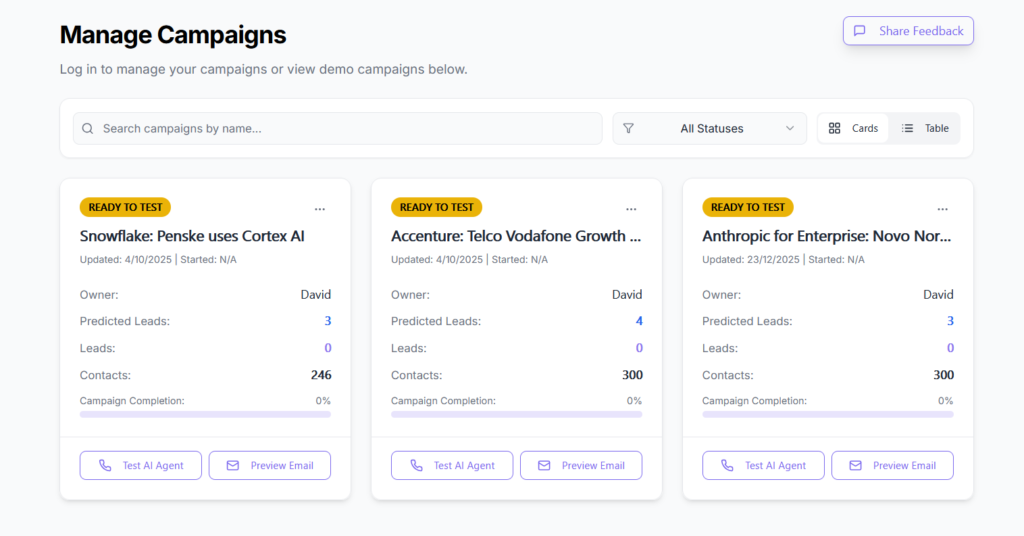The height and width of the screenshot is (536, 1024).
Task: Open the Accenture: Telco Vodafone Growth campaign title
Action: [x=516, y=237]
